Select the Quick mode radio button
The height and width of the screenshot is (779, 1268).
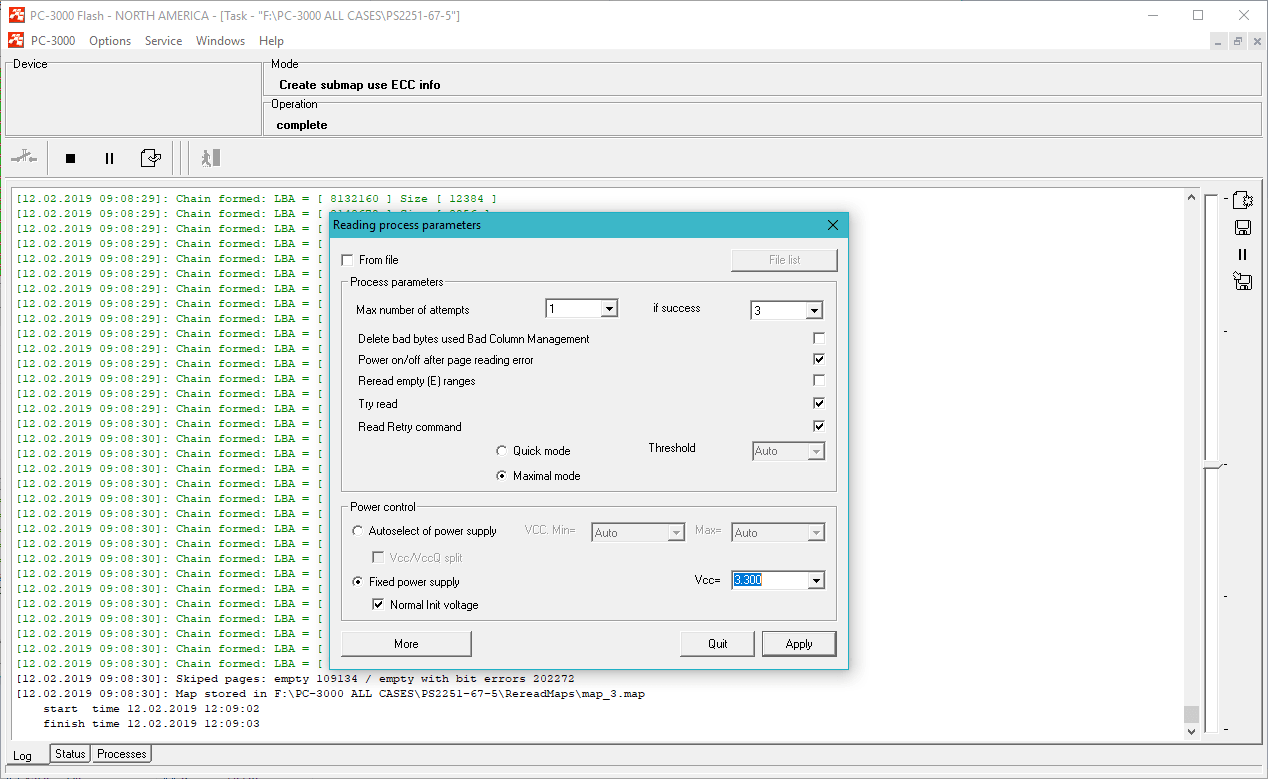[502, 451]
